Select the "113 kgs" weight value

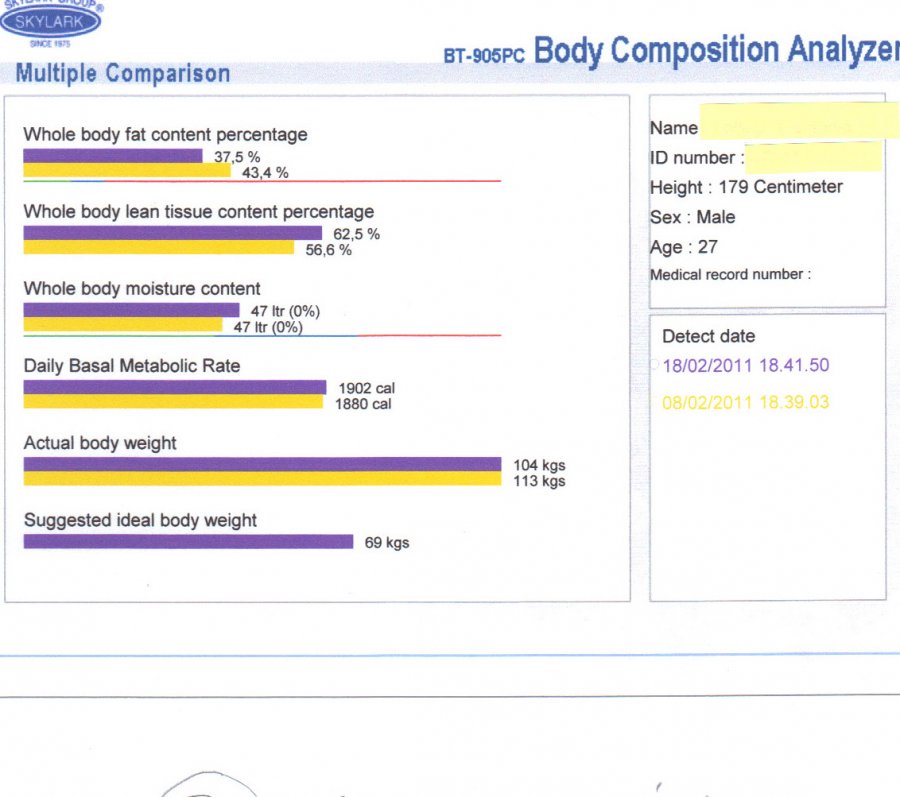click(540, 481)
